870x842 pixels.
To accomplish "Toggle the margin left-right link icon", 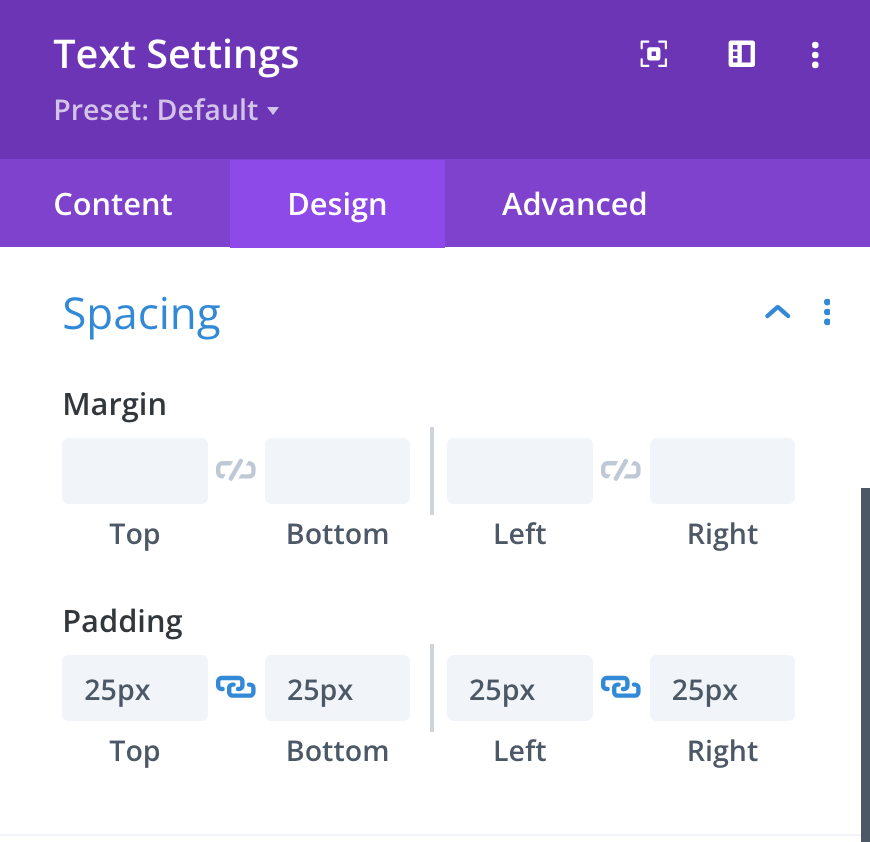I will [621, 470].
